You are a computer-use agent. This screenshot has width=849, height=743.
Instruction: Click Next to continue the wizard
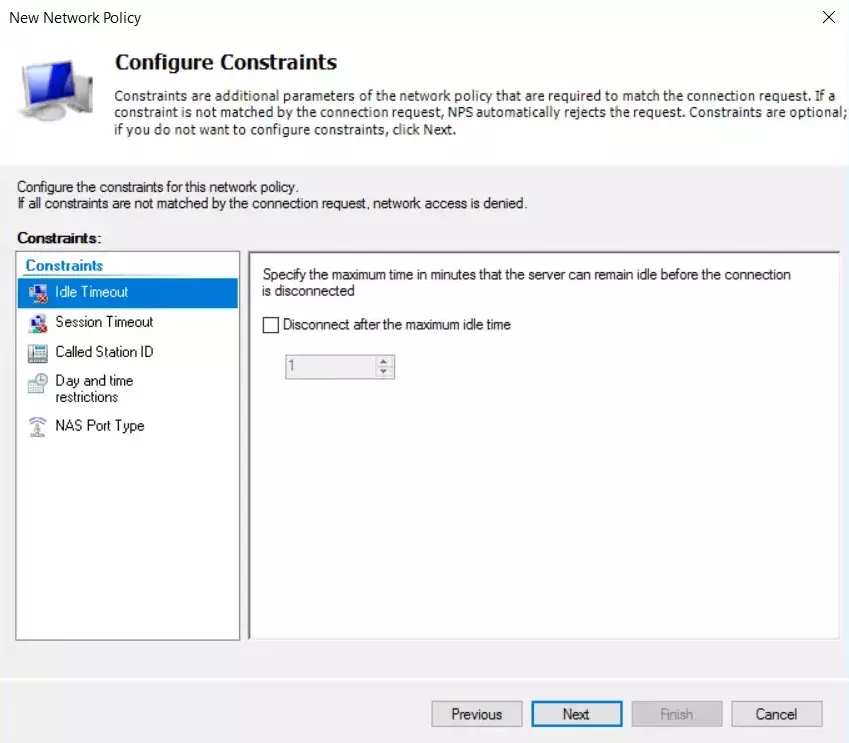tap(577, 714)
